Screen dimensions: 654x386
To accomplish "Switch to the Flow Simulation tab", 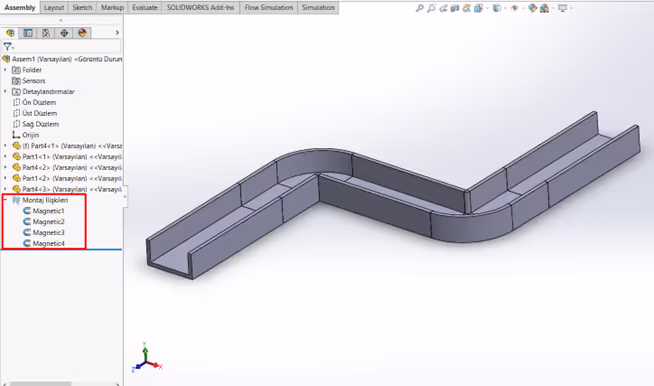I will click(x=269, y=8).
